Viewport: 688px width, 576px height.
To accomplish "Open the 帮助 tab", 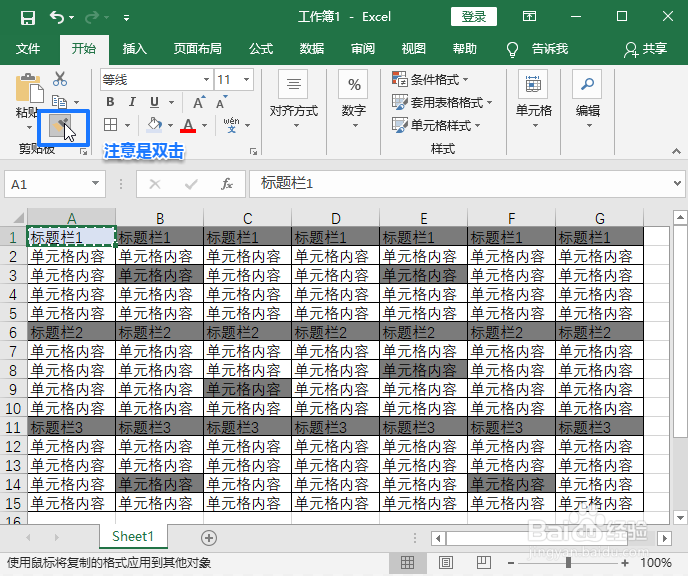I will (465, 48).
